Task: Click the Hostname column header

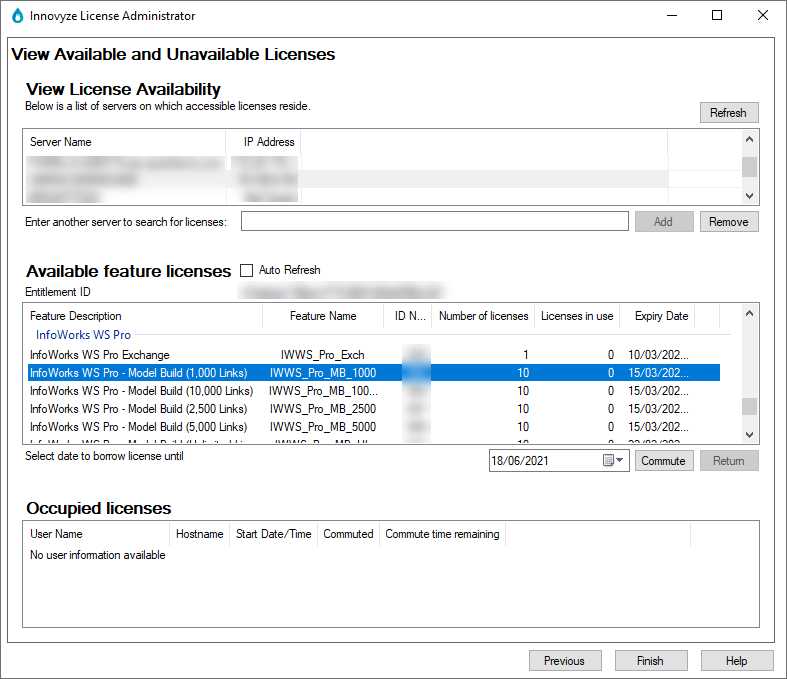Action: (x=200, y=534)
